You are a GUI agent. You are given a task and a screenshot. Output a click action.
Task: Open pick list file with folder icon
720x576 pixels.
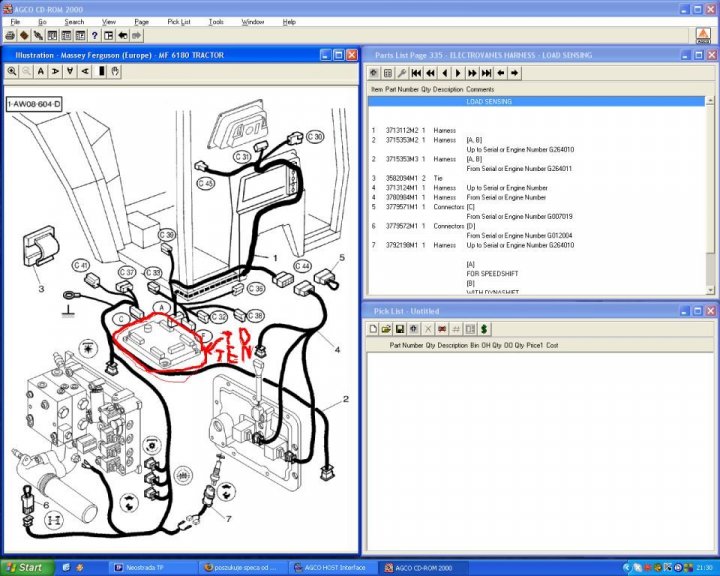(386, 328)
